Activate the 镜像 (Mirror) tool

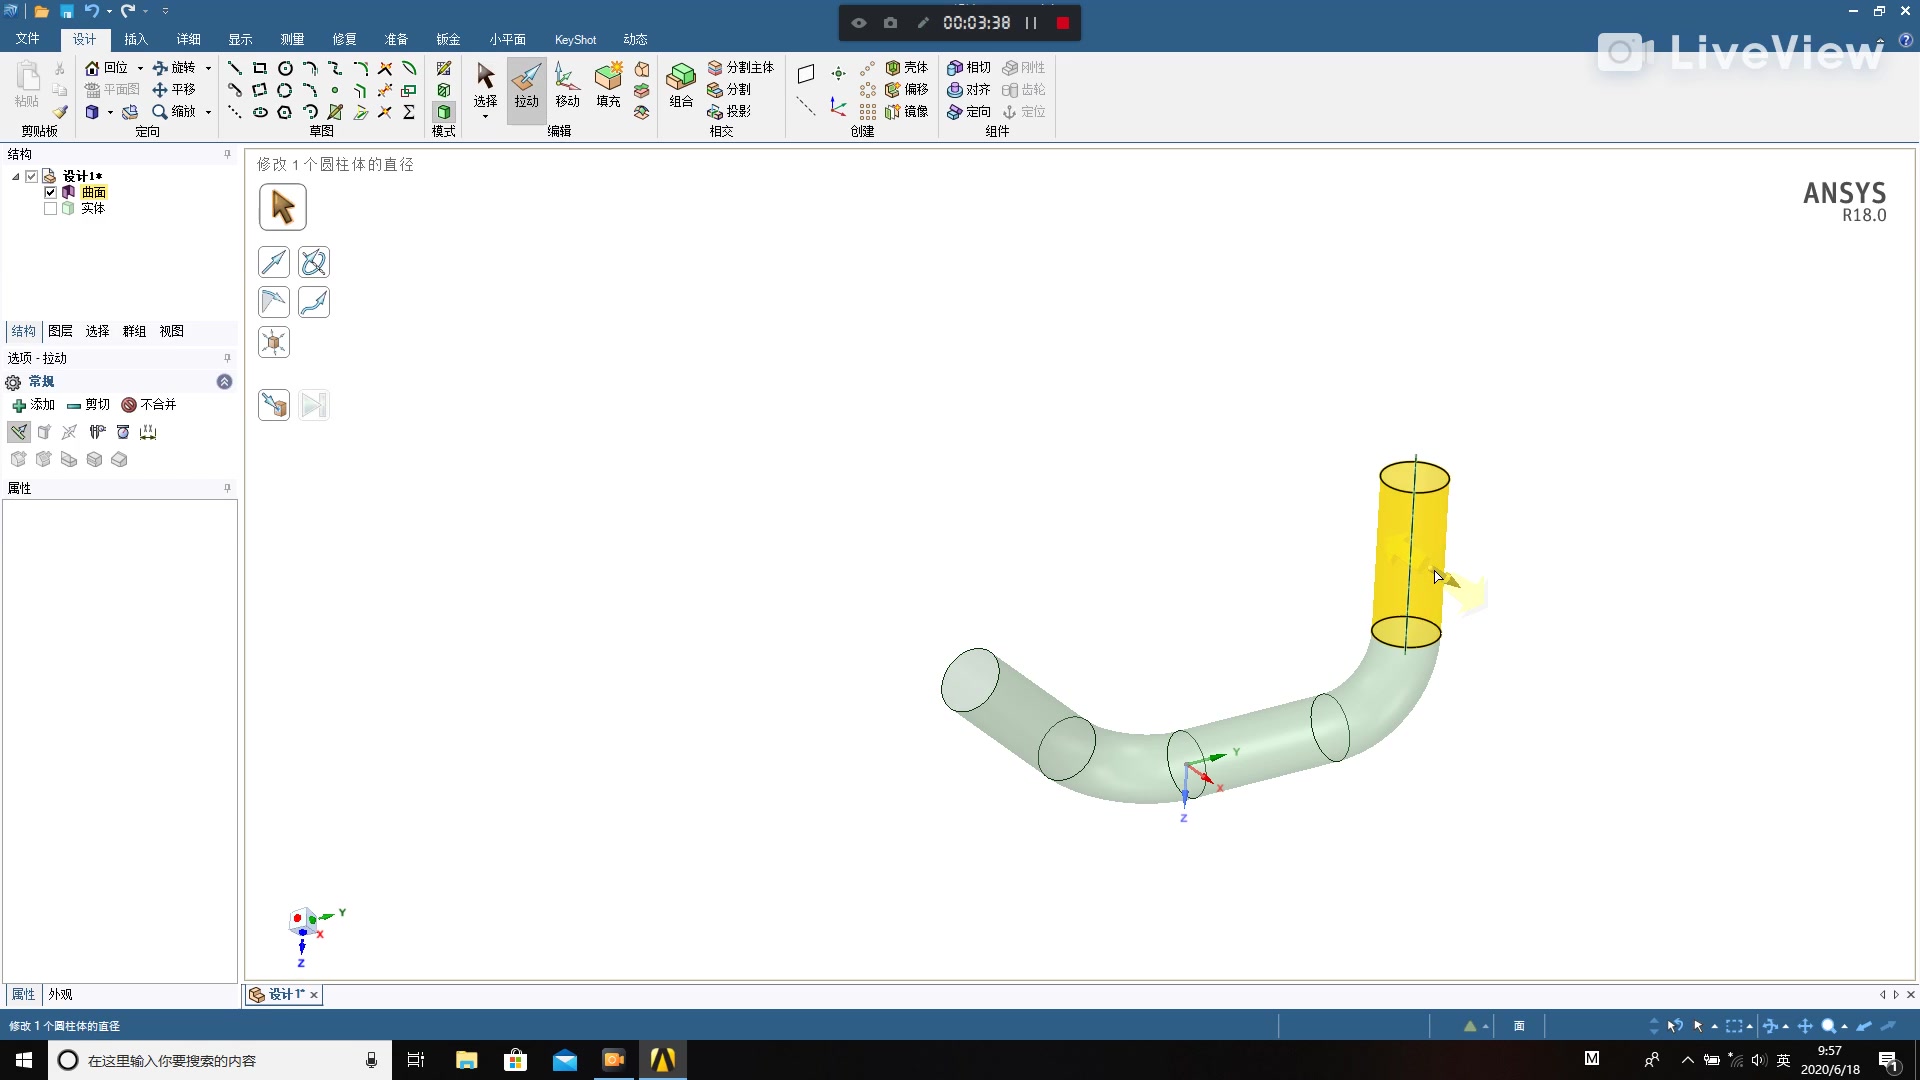click(906, 111)
